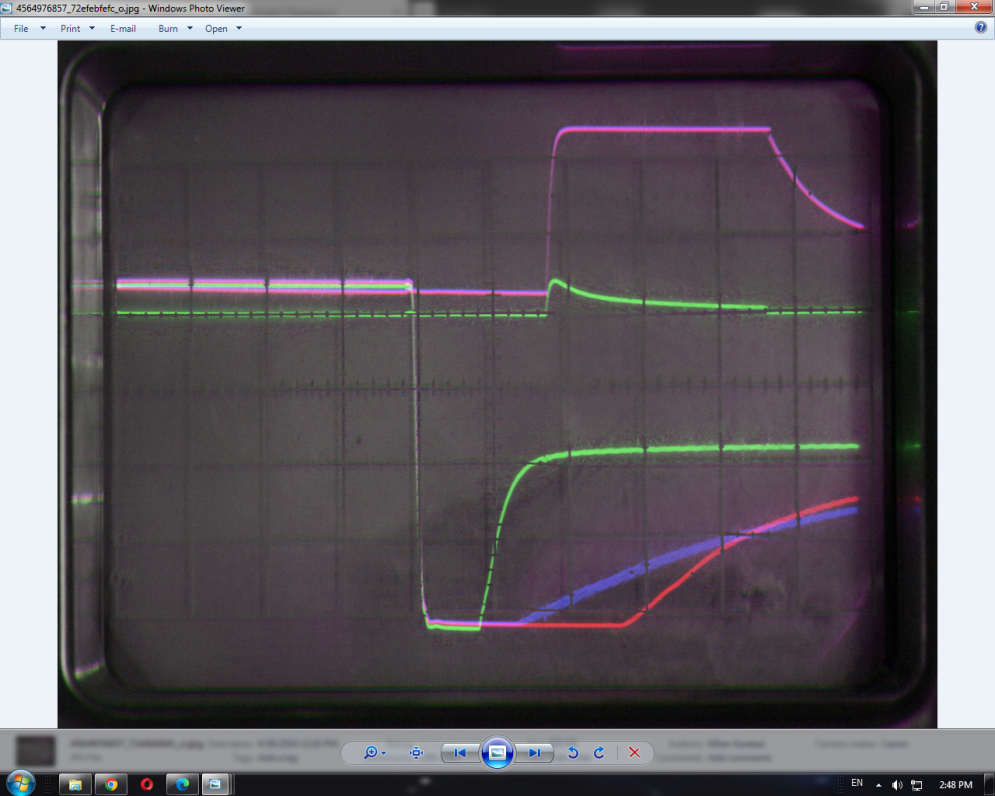Click the Windows Start button
The image size is (995, 796).
click(x=19, y=783)
